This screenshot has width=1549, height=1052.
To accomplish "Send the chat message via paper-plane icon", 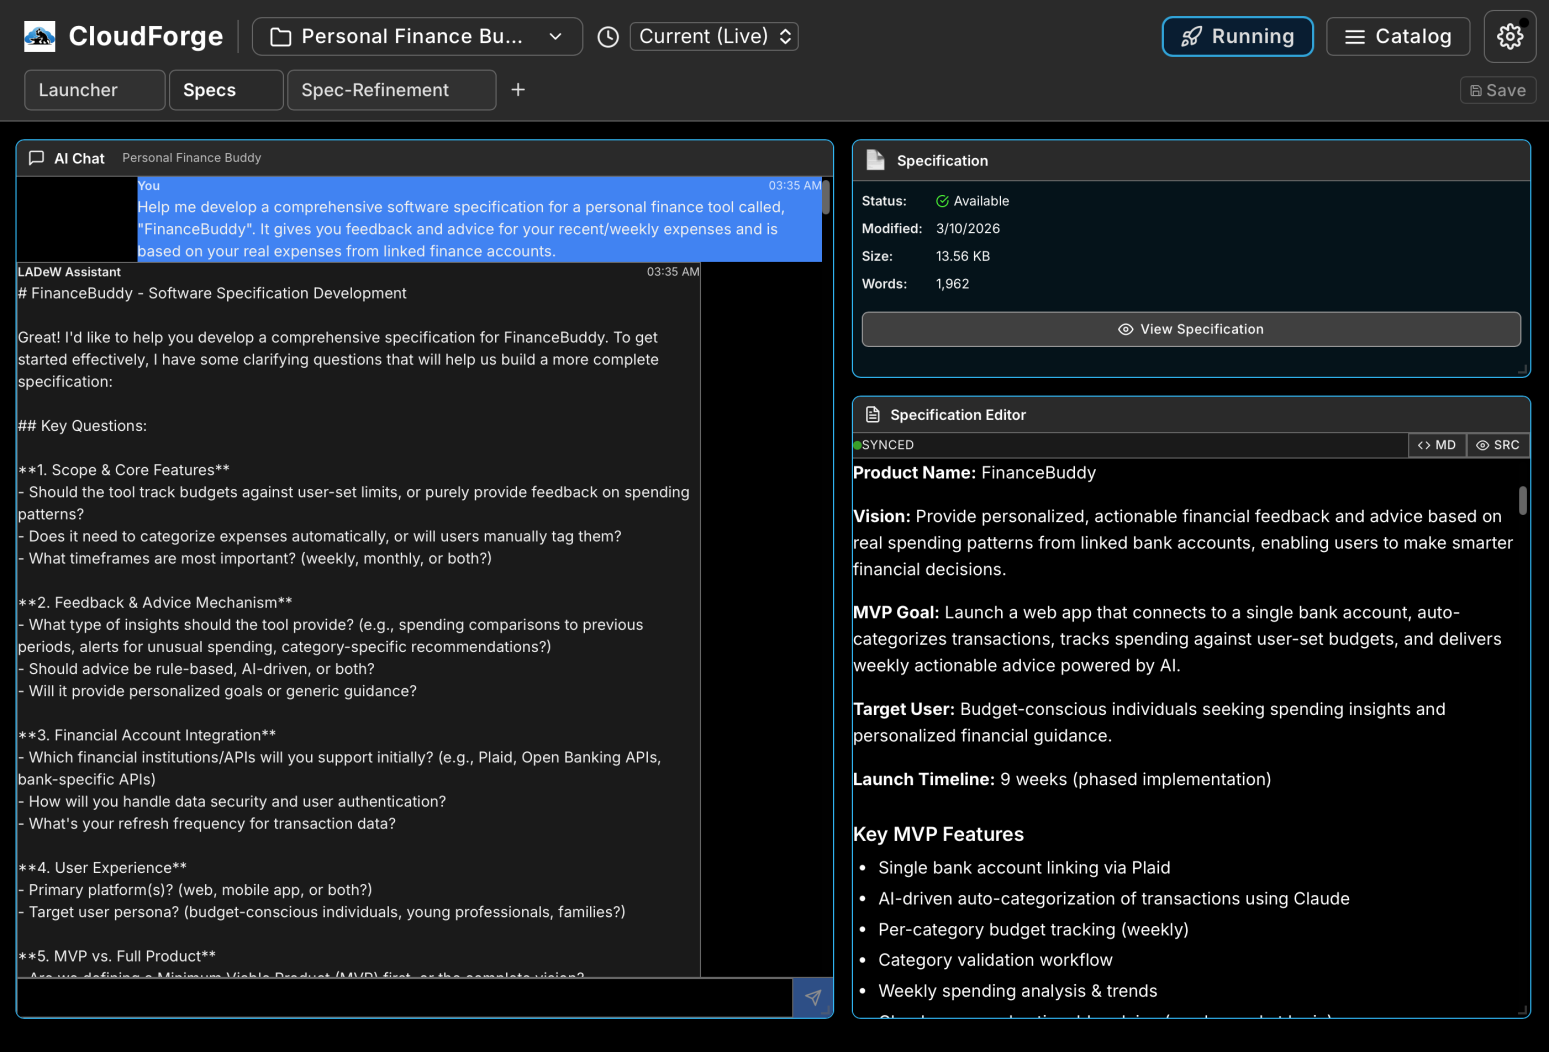I will click(812, 997).
